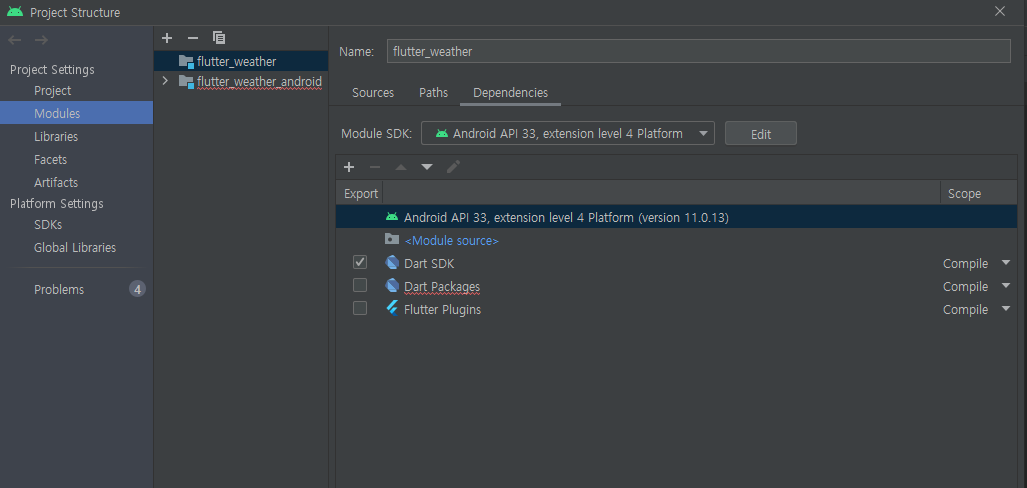Viewport: 1027px width, 488px height.
Task: Click the Android icon in the title bar
Action: pyautogui.click(x=15, y=12)
